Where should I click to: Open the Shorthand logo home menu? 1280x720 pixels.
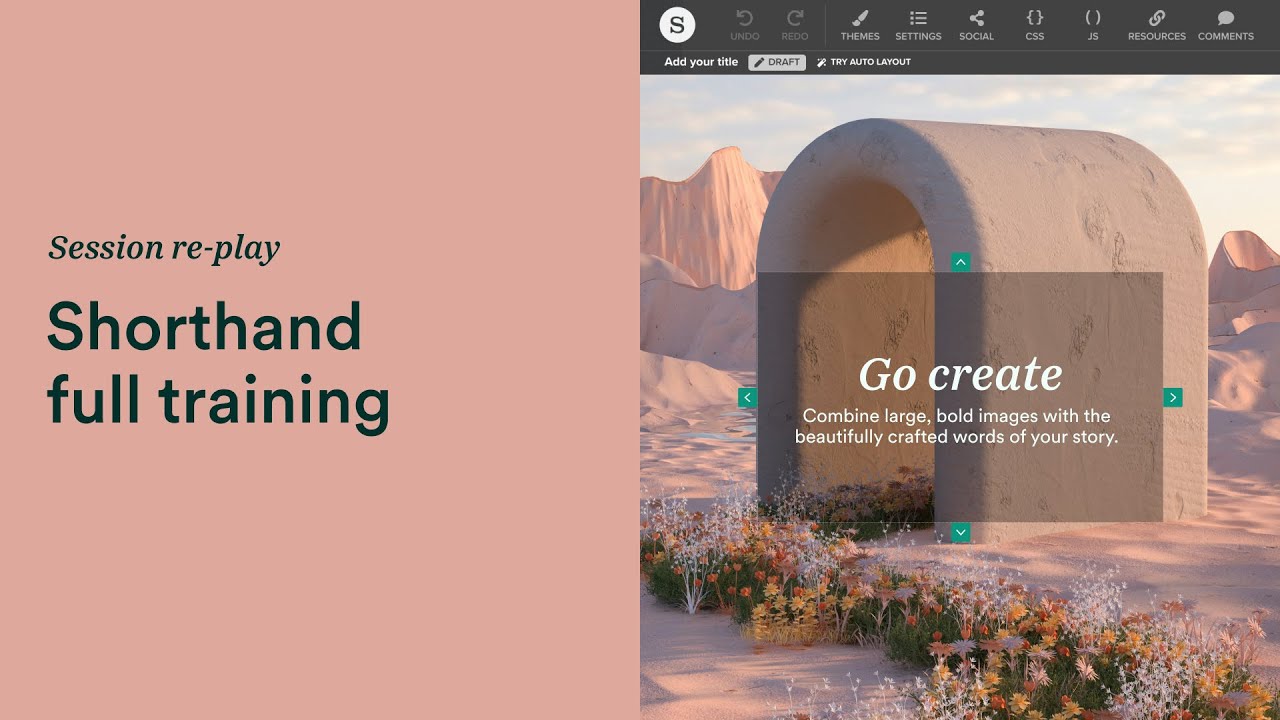tap(677, 25)
